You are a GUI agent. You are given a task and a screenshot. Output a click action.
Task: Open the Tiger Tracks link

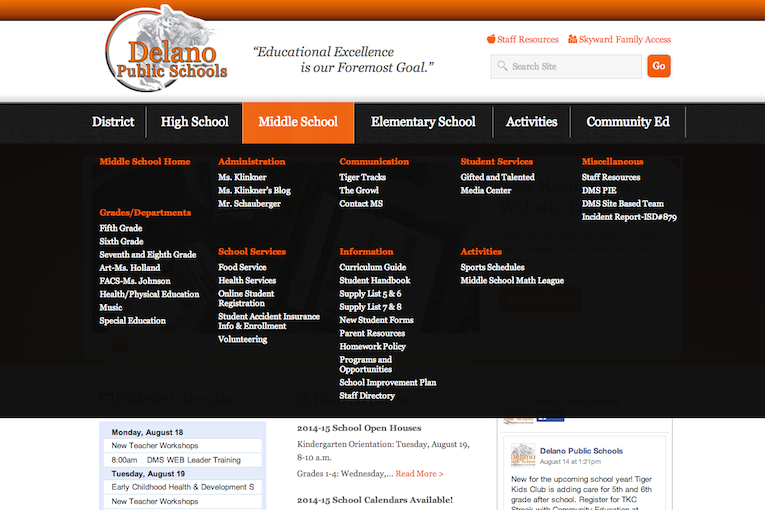(x=362, y=177)
